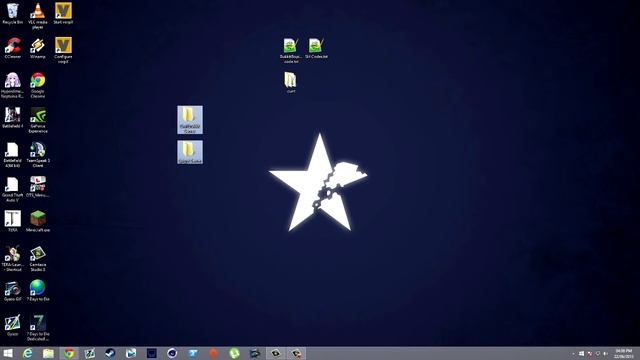The width and height of the screenshot is (640, 360).
Task: Open the Minecraft.exe grass block icon
Action: pos(38,221)
